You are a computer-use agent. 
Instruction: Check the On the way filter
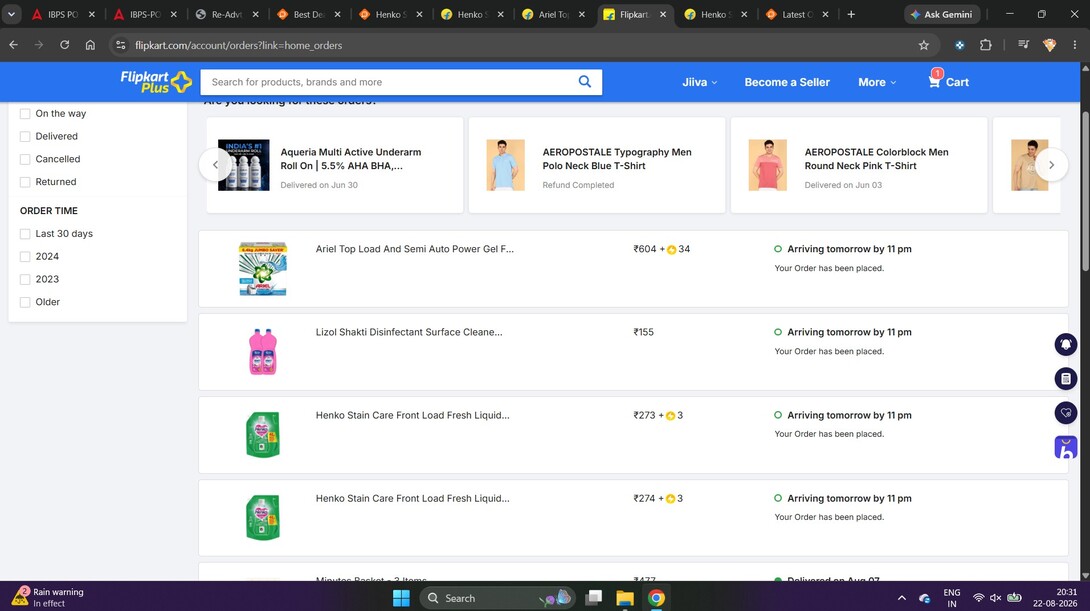[x=25, y=113]
